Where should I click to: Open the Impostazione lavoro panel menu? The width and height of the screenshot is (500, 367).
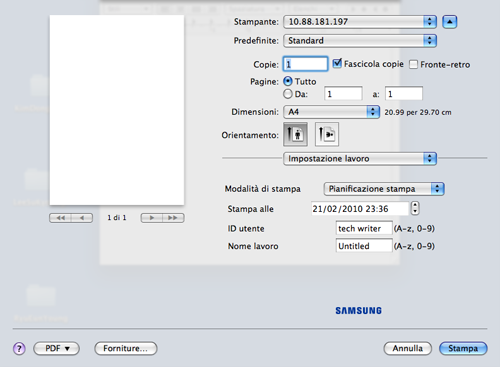360,159
